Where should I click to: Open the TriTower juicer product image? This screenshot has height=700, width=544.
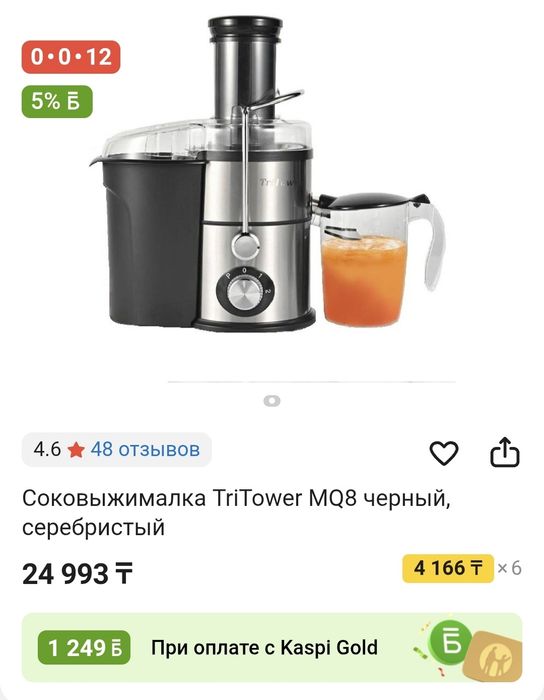[x=268, y=174]
